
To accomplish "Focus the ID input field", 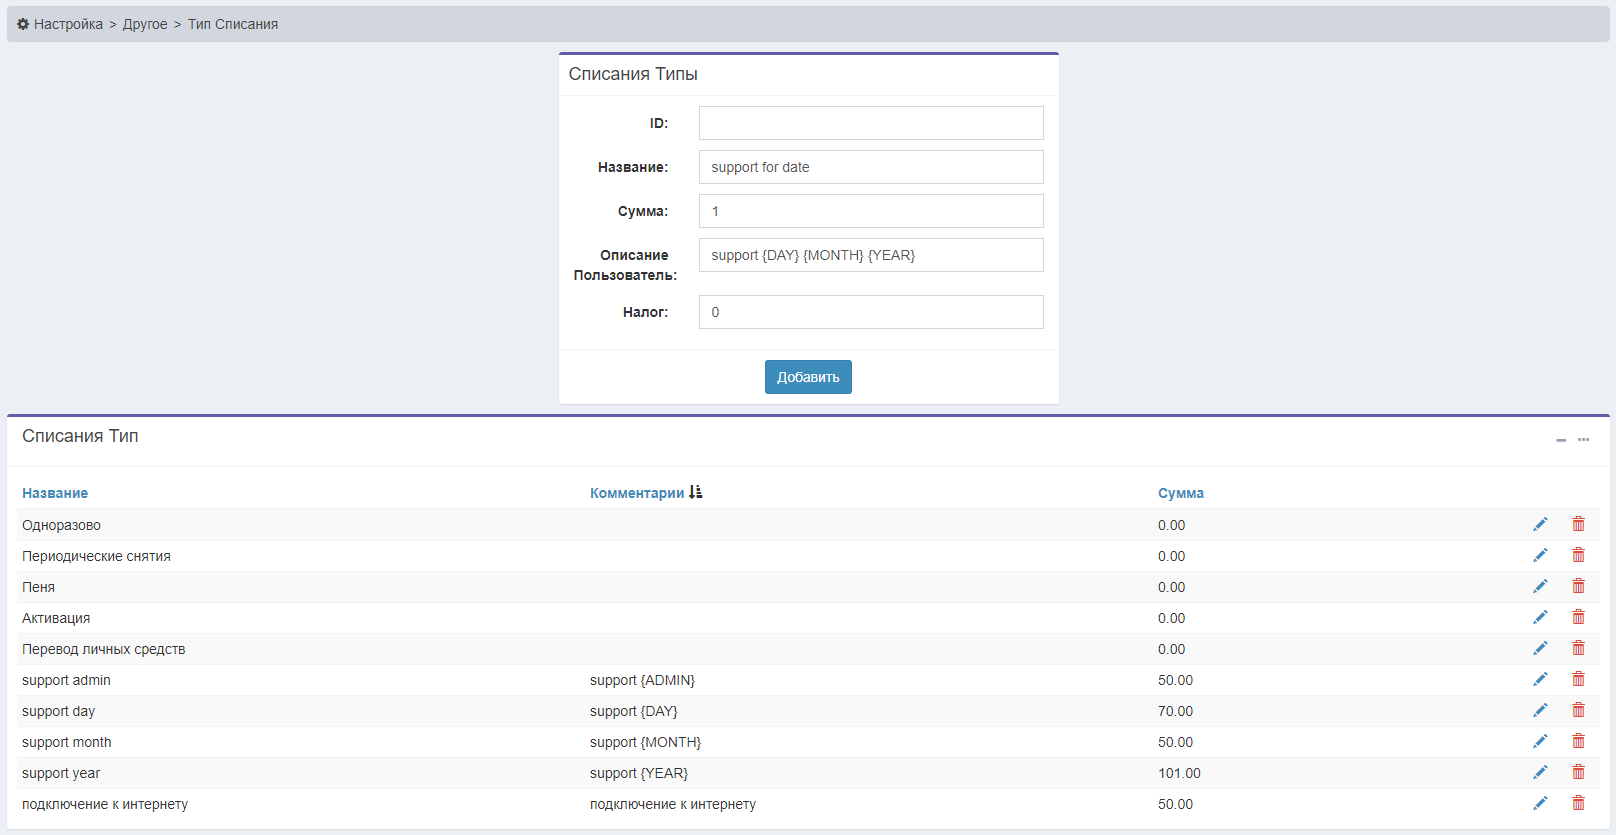I will [x=870, y=123].
